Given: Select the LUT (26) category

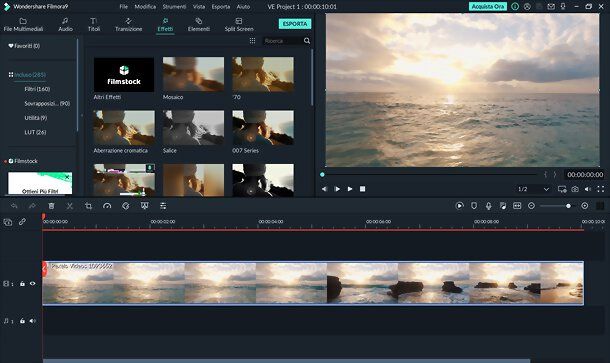Looking at the screenshot, I should [35, 132].
